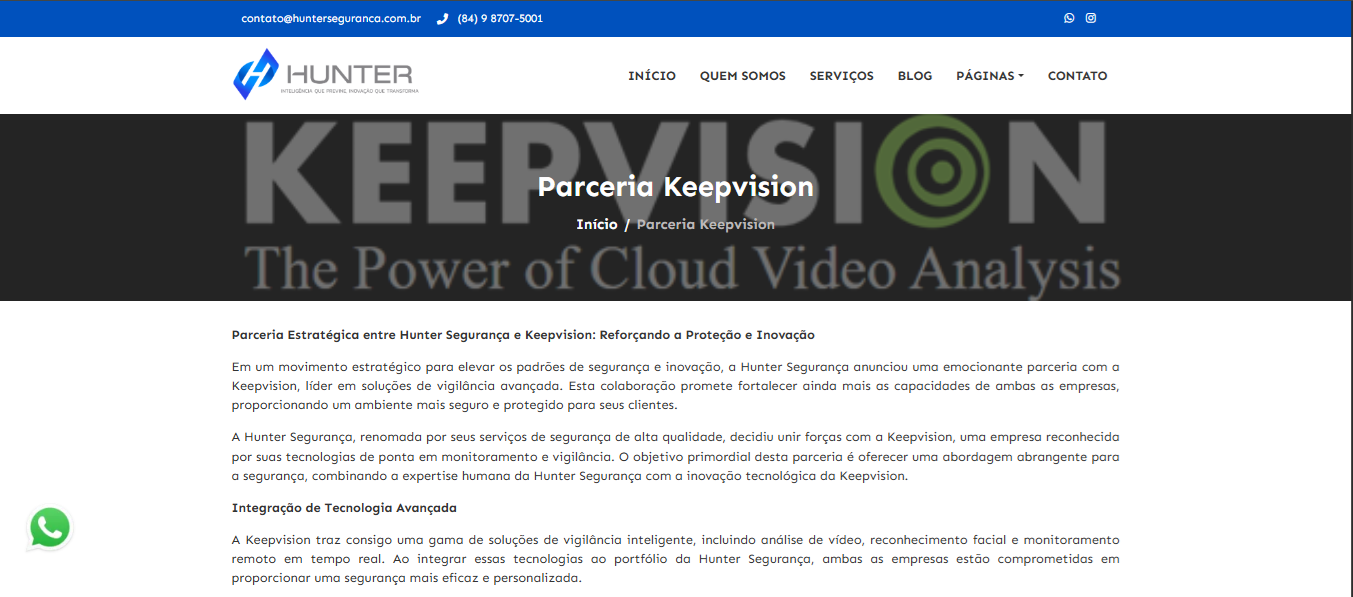Go to INÍCIO in the navigation bar

pyautogui.click(x=651, y=76)
